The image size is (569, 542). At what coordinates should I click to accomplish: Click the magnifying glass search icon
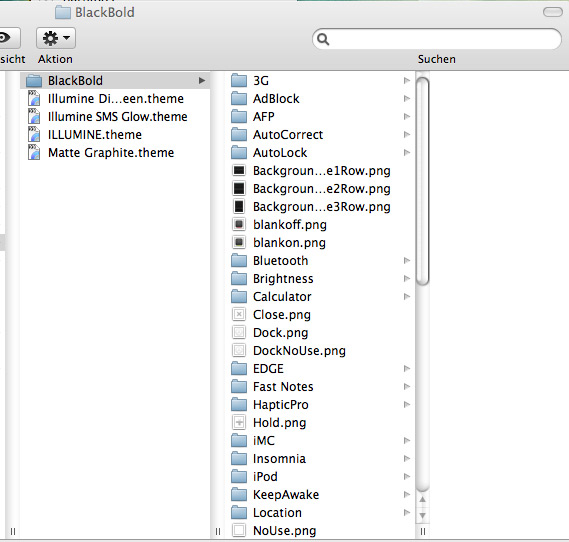pos(323,39)
